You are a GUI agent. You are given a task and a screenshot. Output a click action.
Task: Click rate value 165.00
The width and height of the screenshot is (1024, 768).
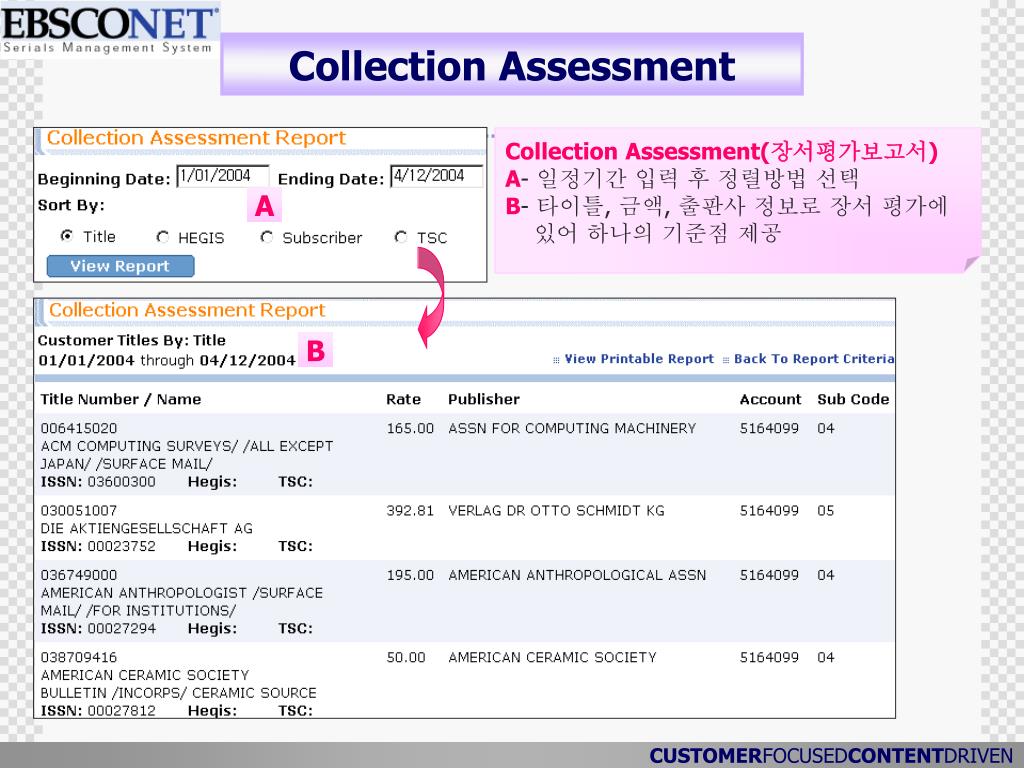pyautogui.click(x=410, y=428)
